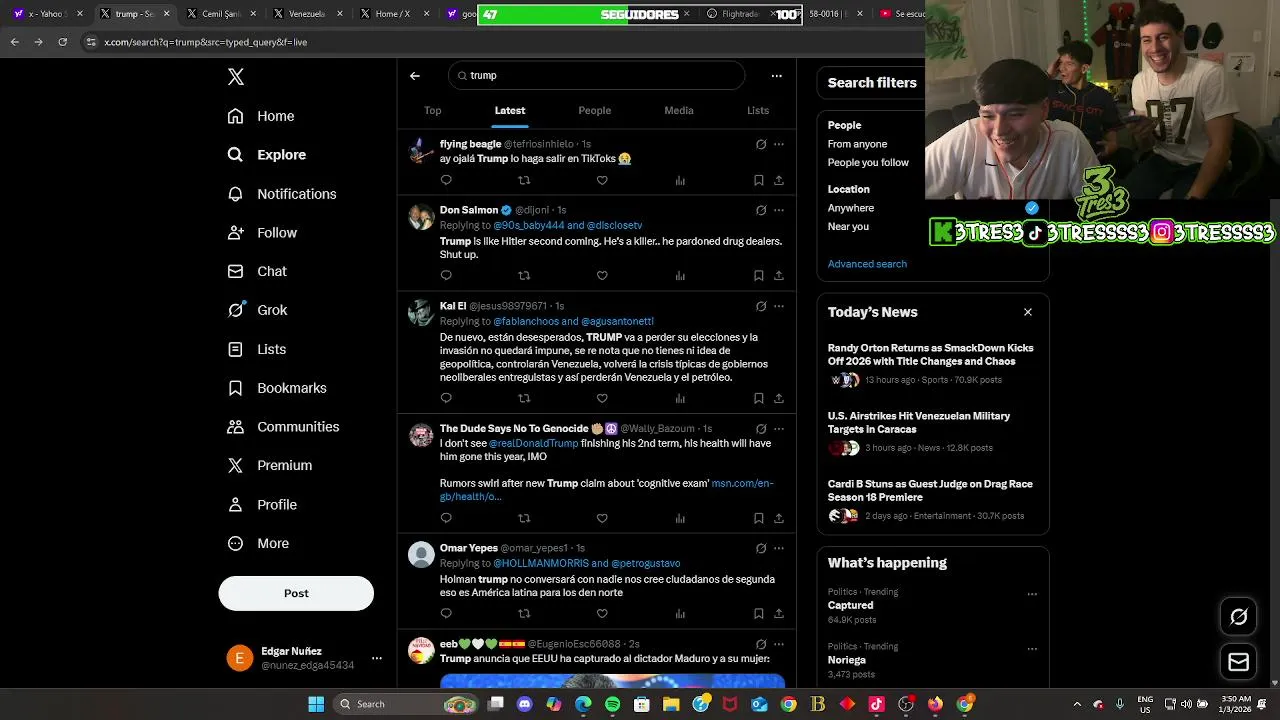
Task: Open Profile in the sidebar
Action: (262, 505)
